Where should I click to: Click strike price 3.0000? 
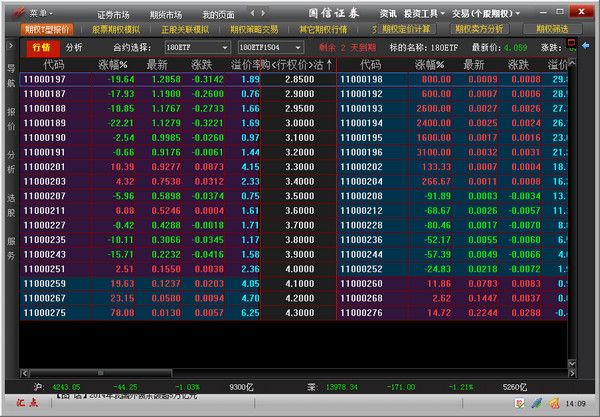(x=299, y=123)
